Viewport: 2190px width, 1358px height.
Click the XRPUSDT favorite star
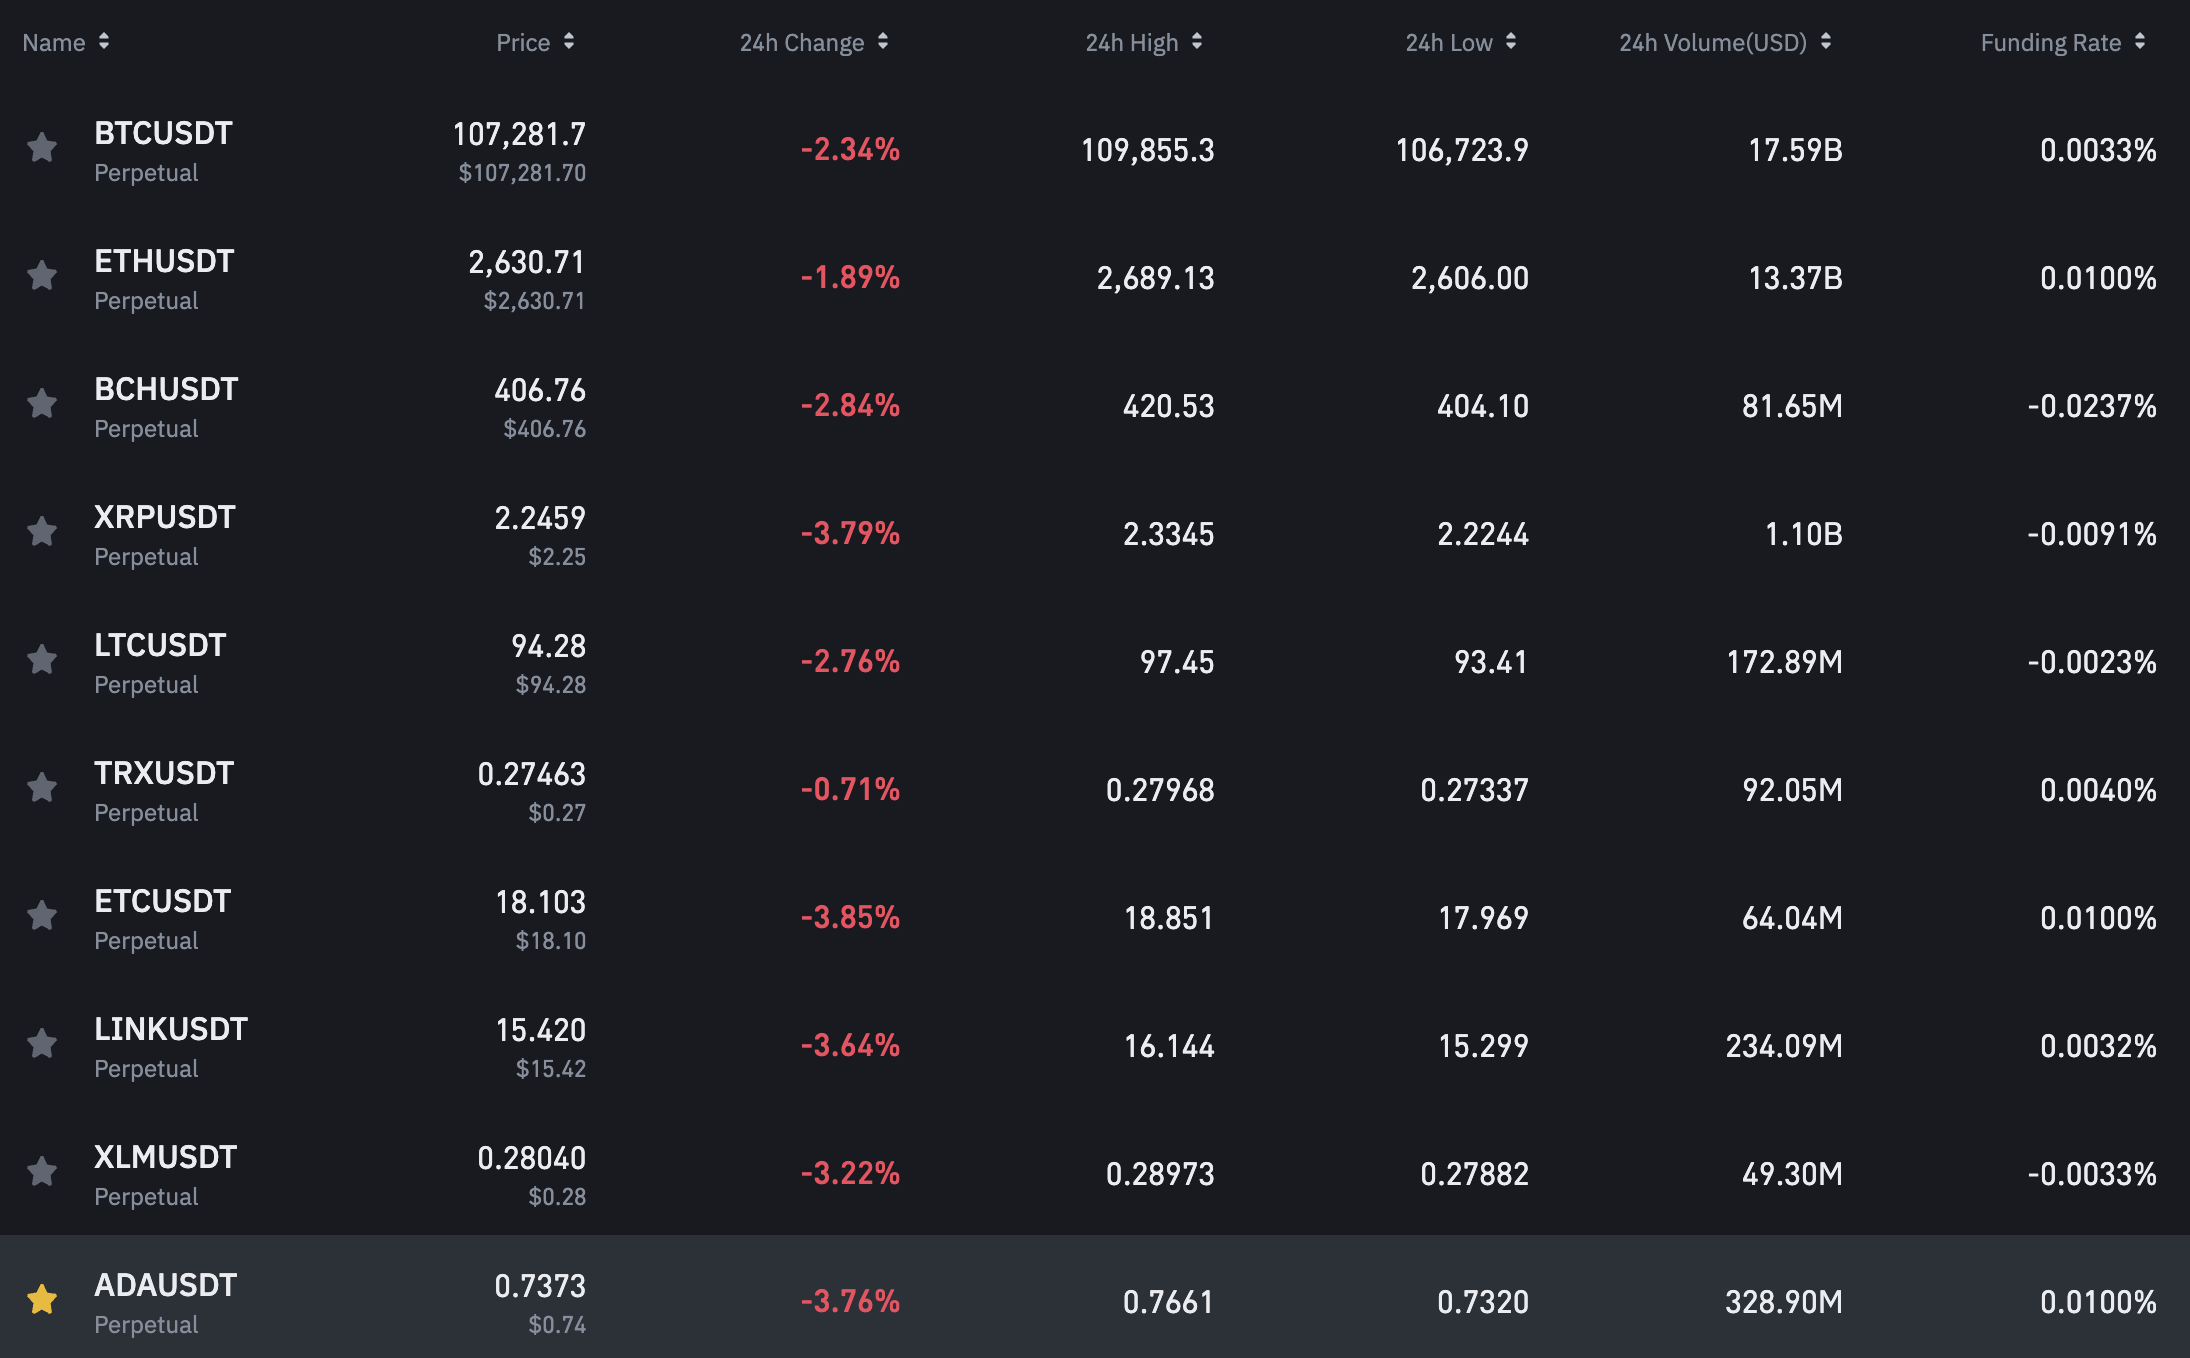click(42, 531)
